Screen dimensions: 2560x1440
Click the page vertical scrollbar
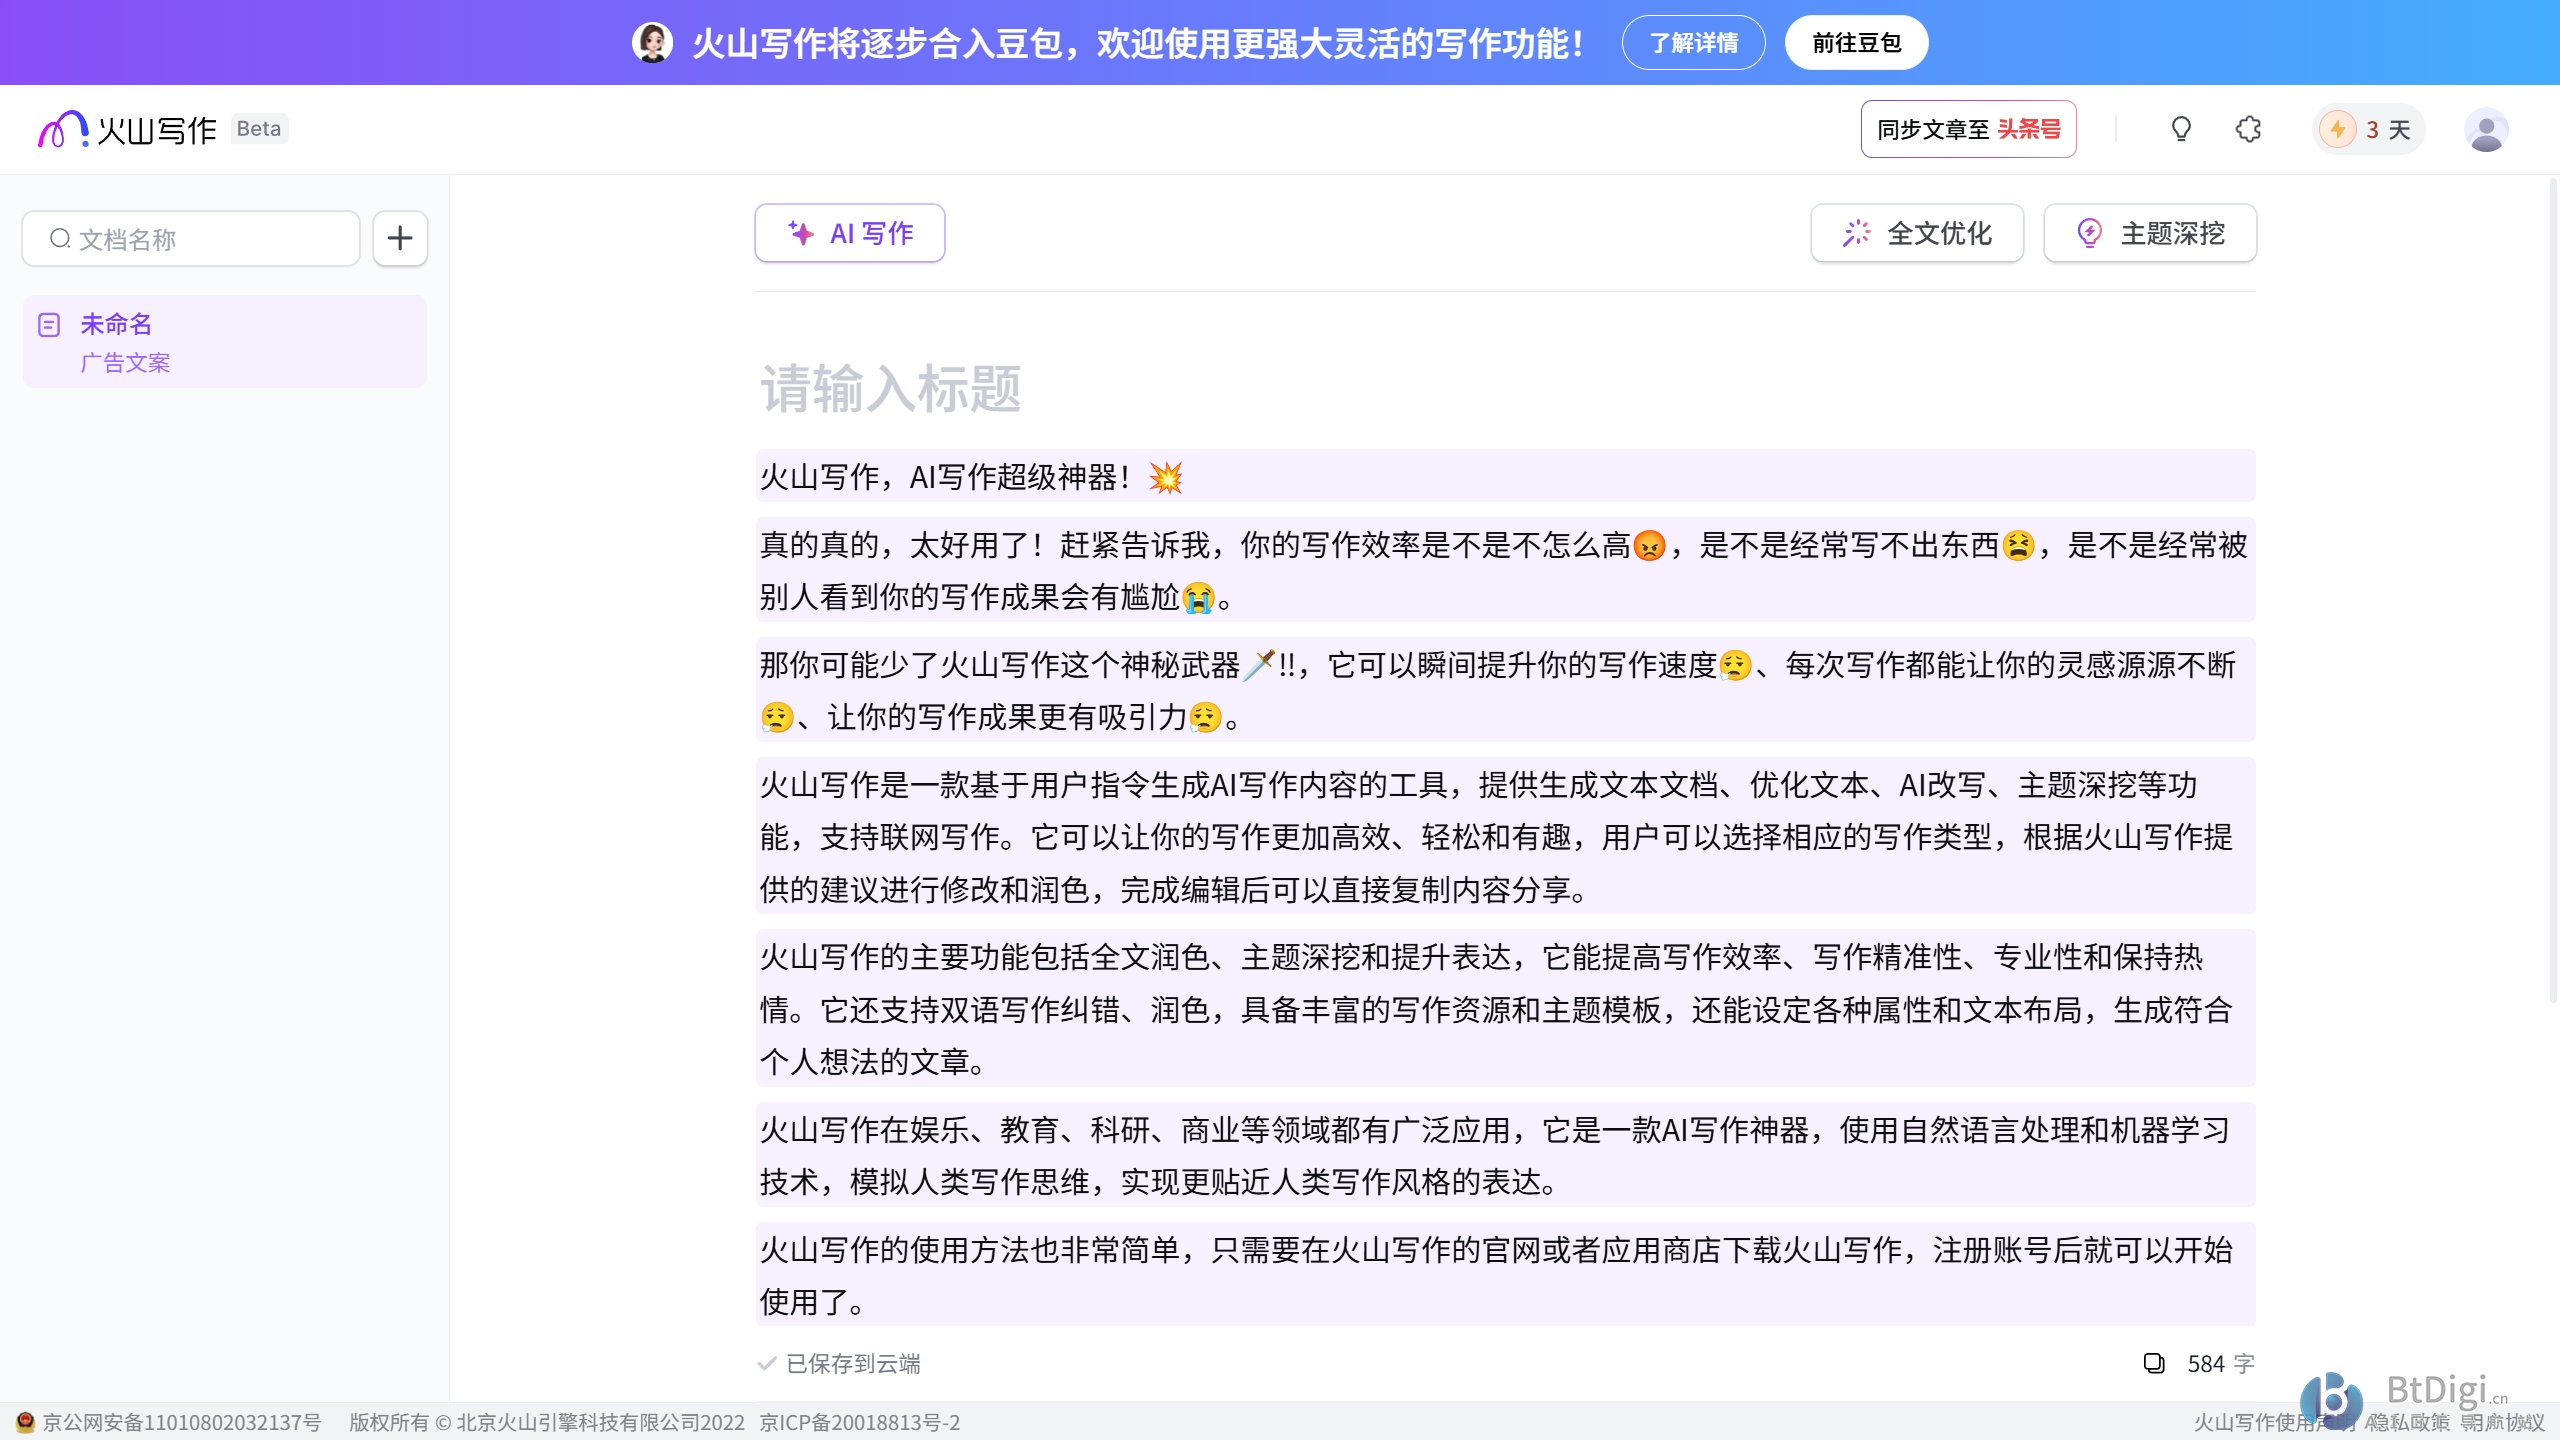tap(2552, 590)
